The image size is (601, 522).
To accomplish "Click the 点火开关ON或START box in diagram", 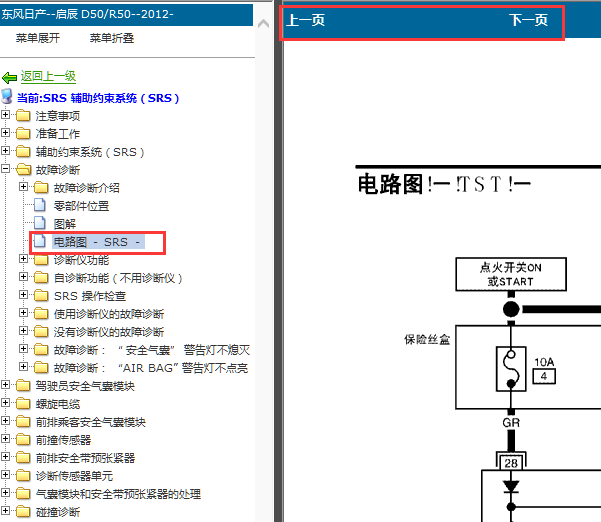I will (511, 274).
